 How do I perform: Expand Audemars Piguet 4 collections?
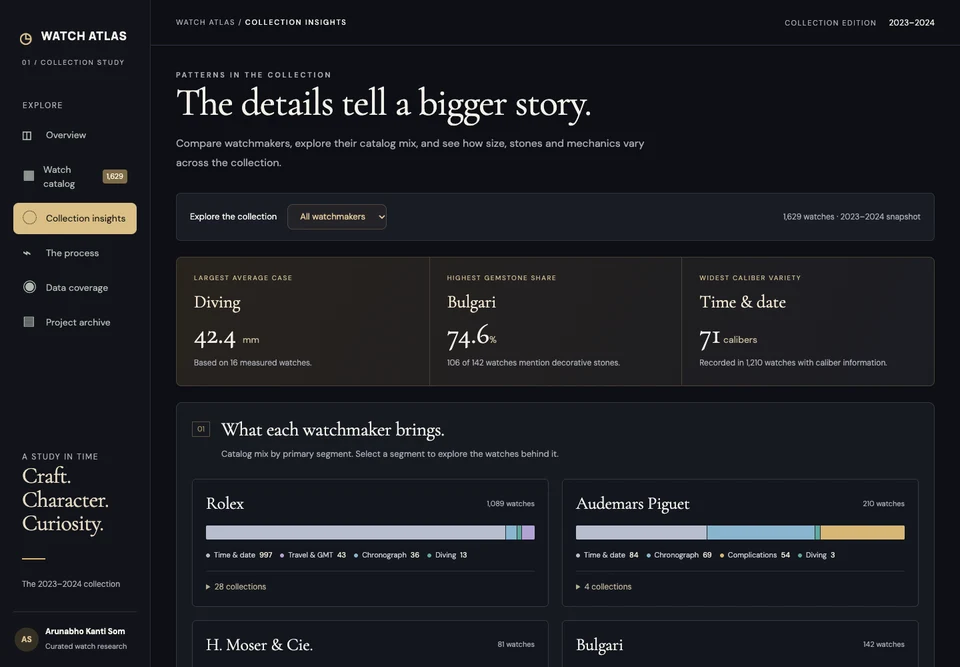pos(604,586)
